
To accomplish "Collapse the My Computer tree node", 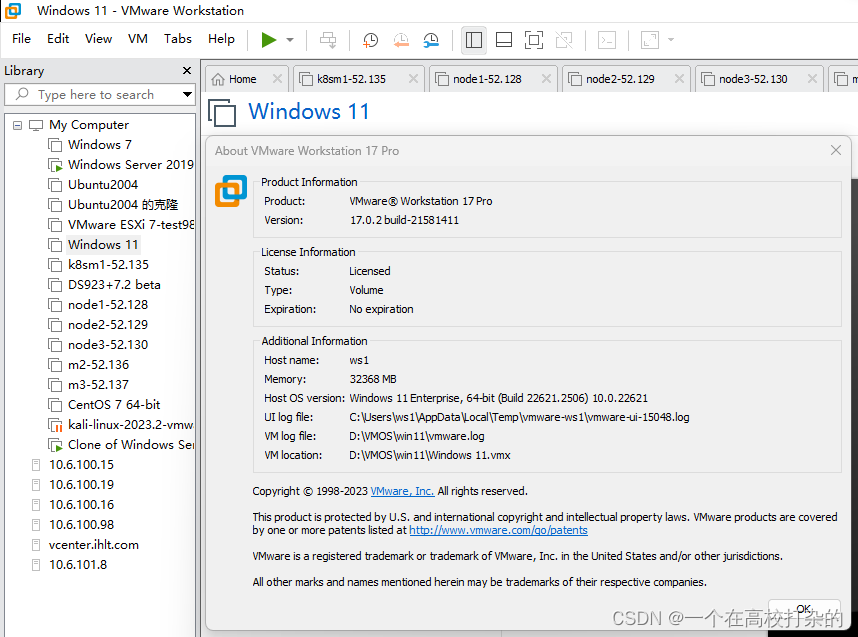I will click(x=18, y=125).
